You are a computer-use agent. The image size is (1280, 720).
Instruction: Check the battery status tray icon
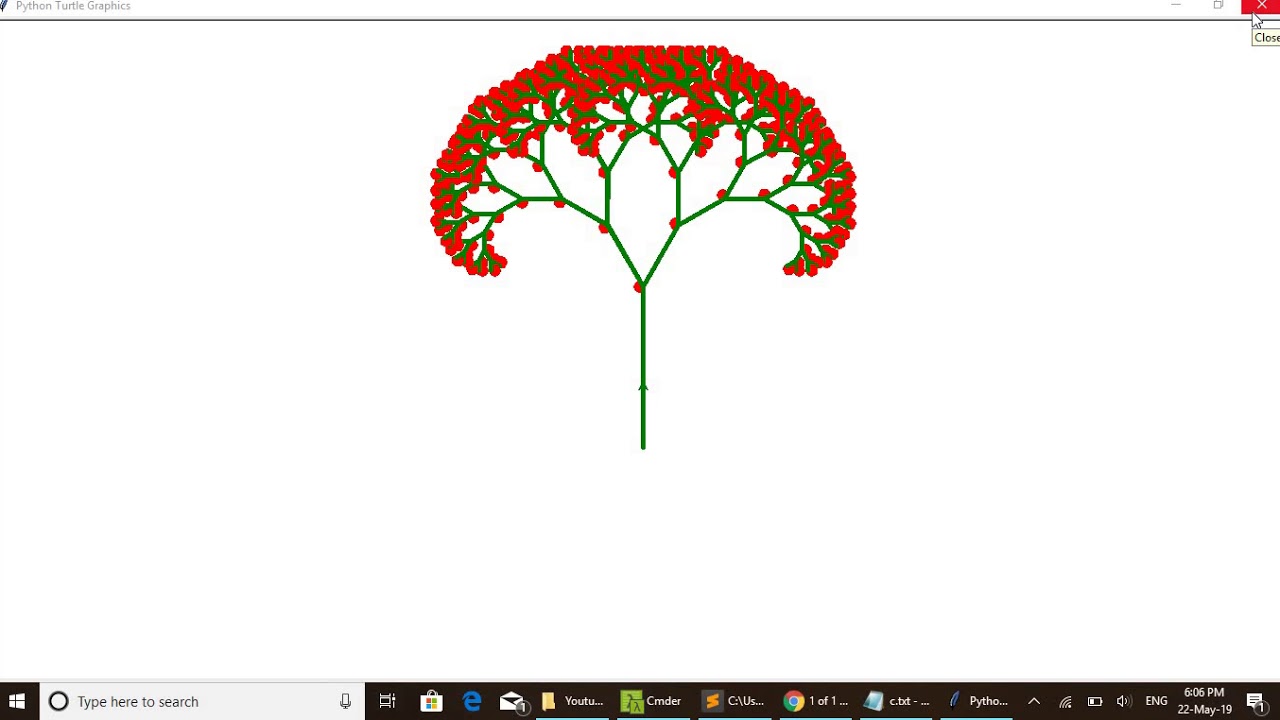click(x=1095, y=701)
